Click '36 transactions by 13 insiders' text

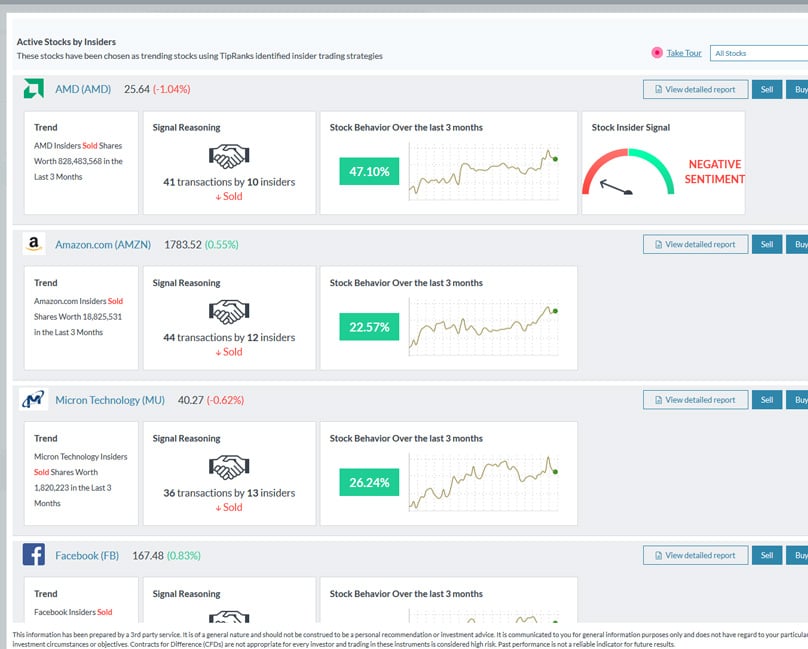(x=229, y=493)
